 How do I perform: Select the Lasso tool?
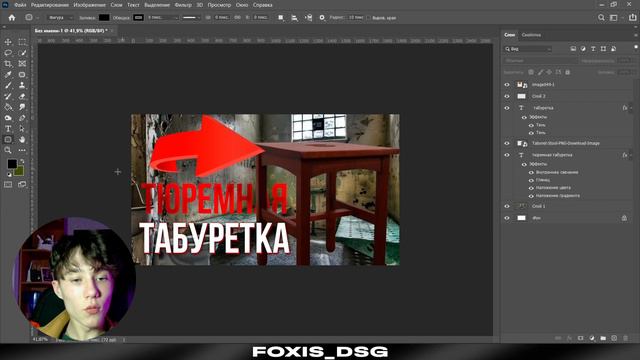pos(8,53)
